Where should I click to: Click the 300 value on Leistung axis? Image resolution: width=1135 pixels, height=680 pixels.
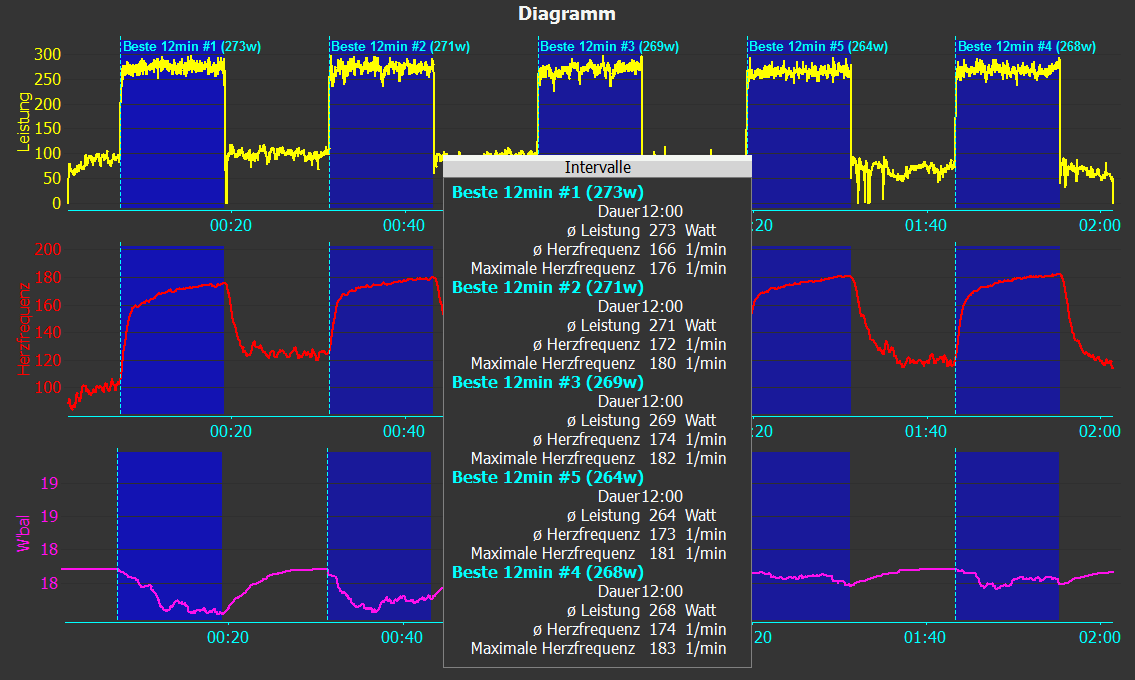[47, 54]
